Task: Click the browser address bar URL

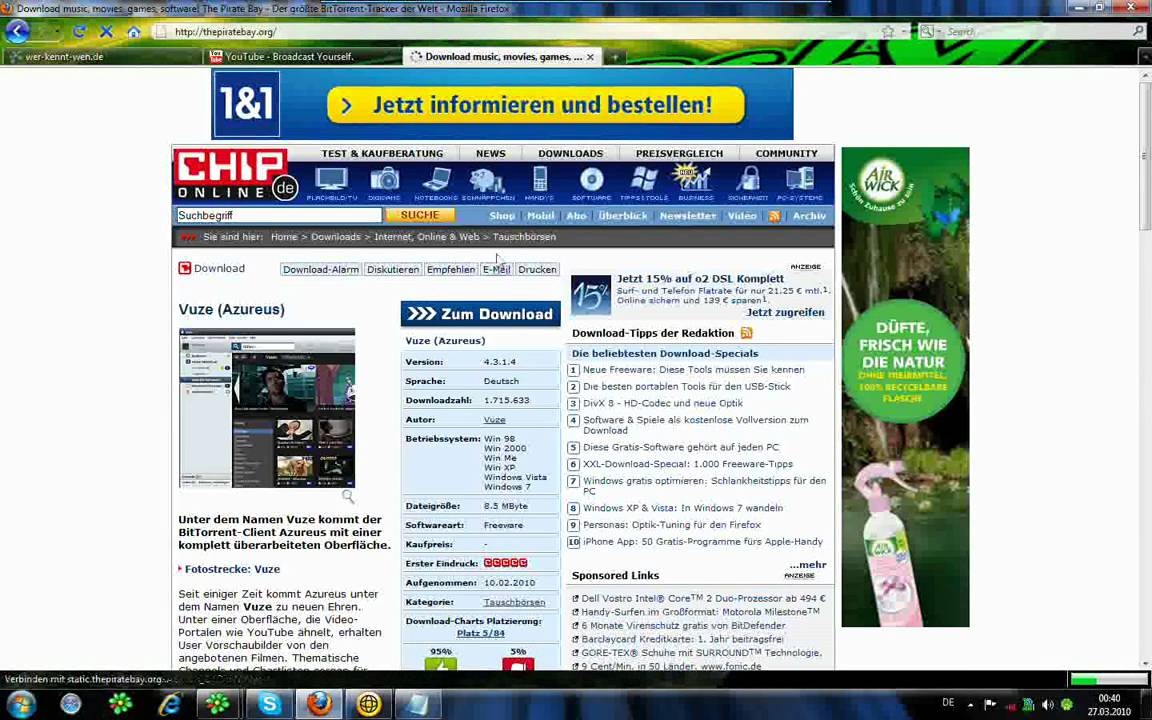Action: (226, 32)
